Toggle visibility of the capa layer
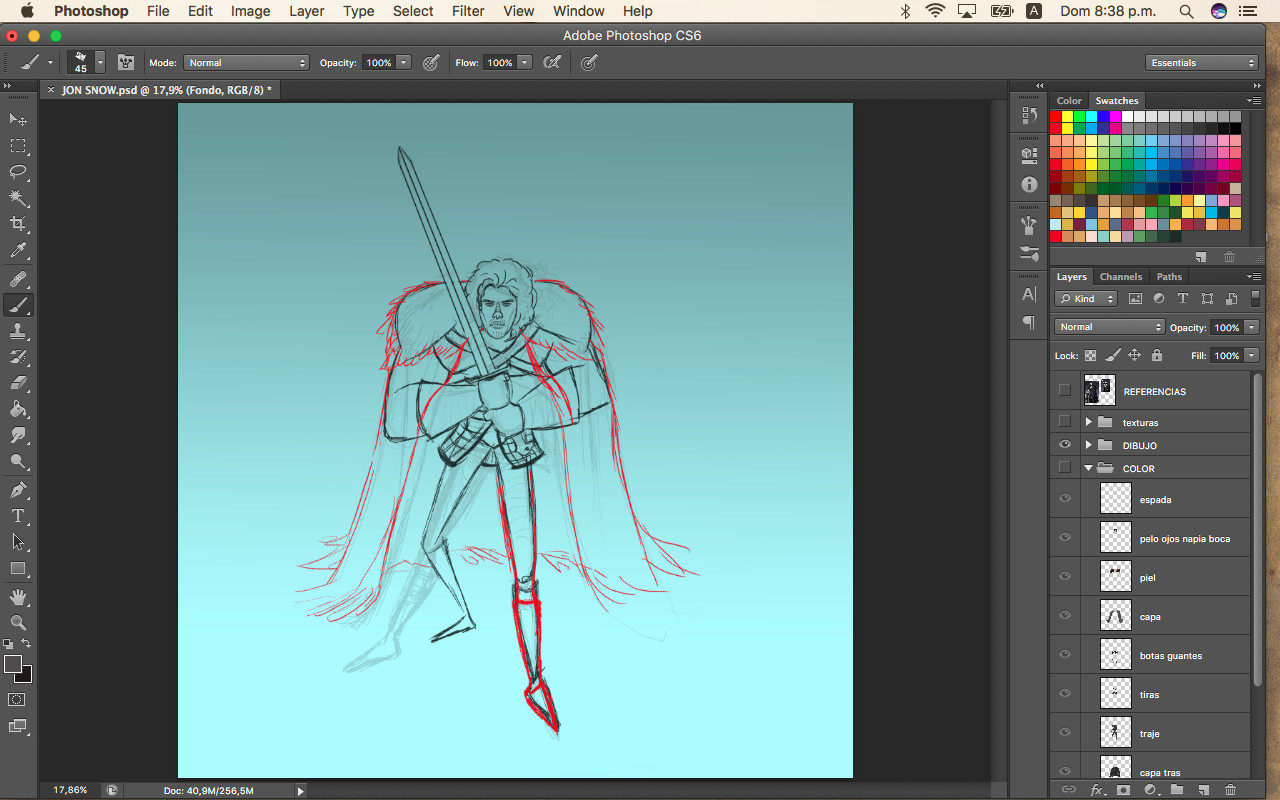Image resolution: width=1280 pixels, height=800 pixels. (x=1064, y=616)
